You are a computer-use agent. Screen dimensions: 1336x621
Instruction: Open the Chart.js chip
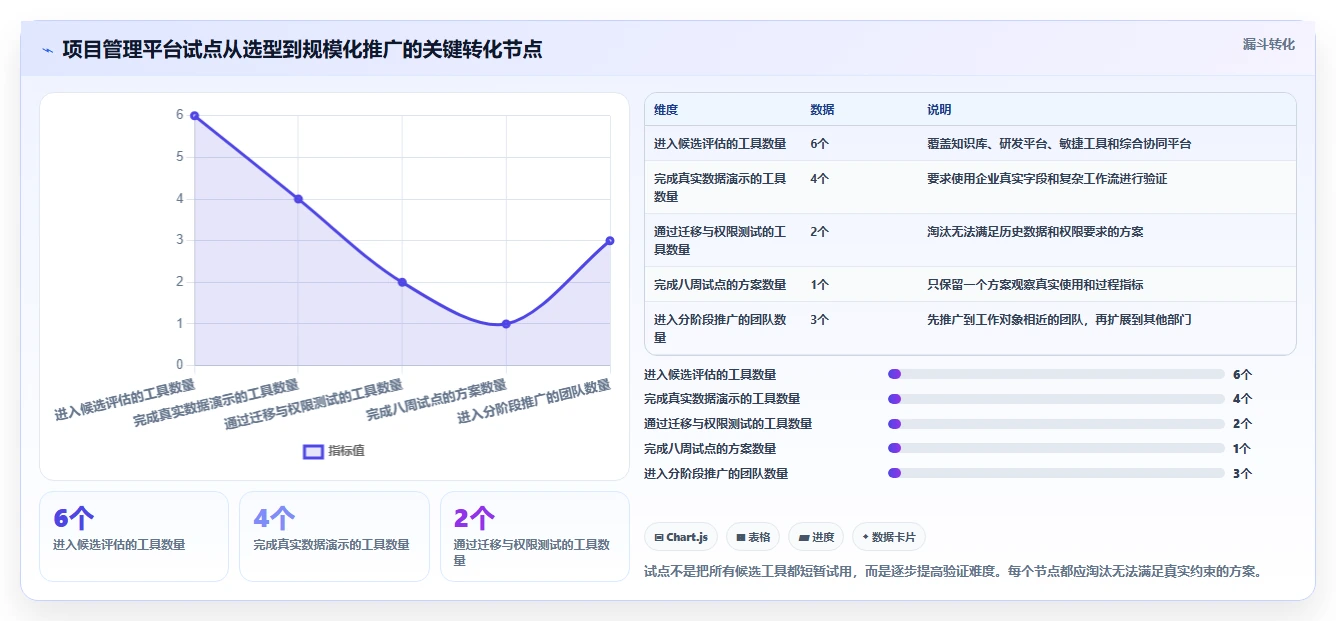(x=681, y=537)
